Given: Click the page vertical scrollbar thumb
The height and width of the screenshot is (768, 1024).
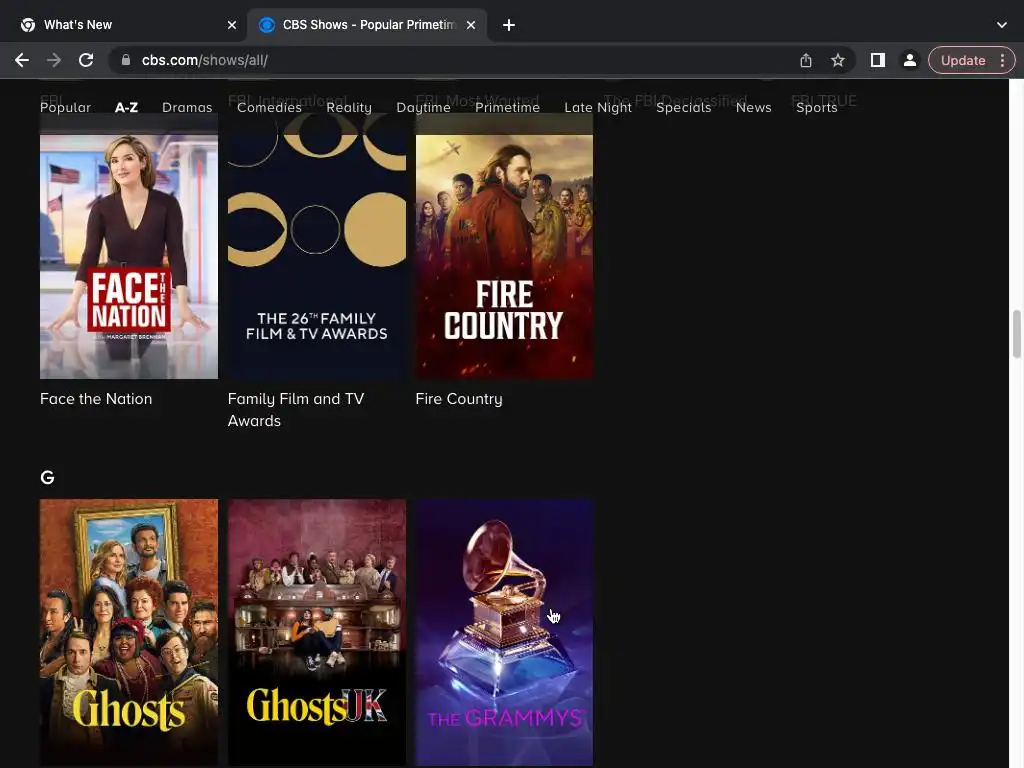Looking at the screenshot, I should coord(1016,334).
